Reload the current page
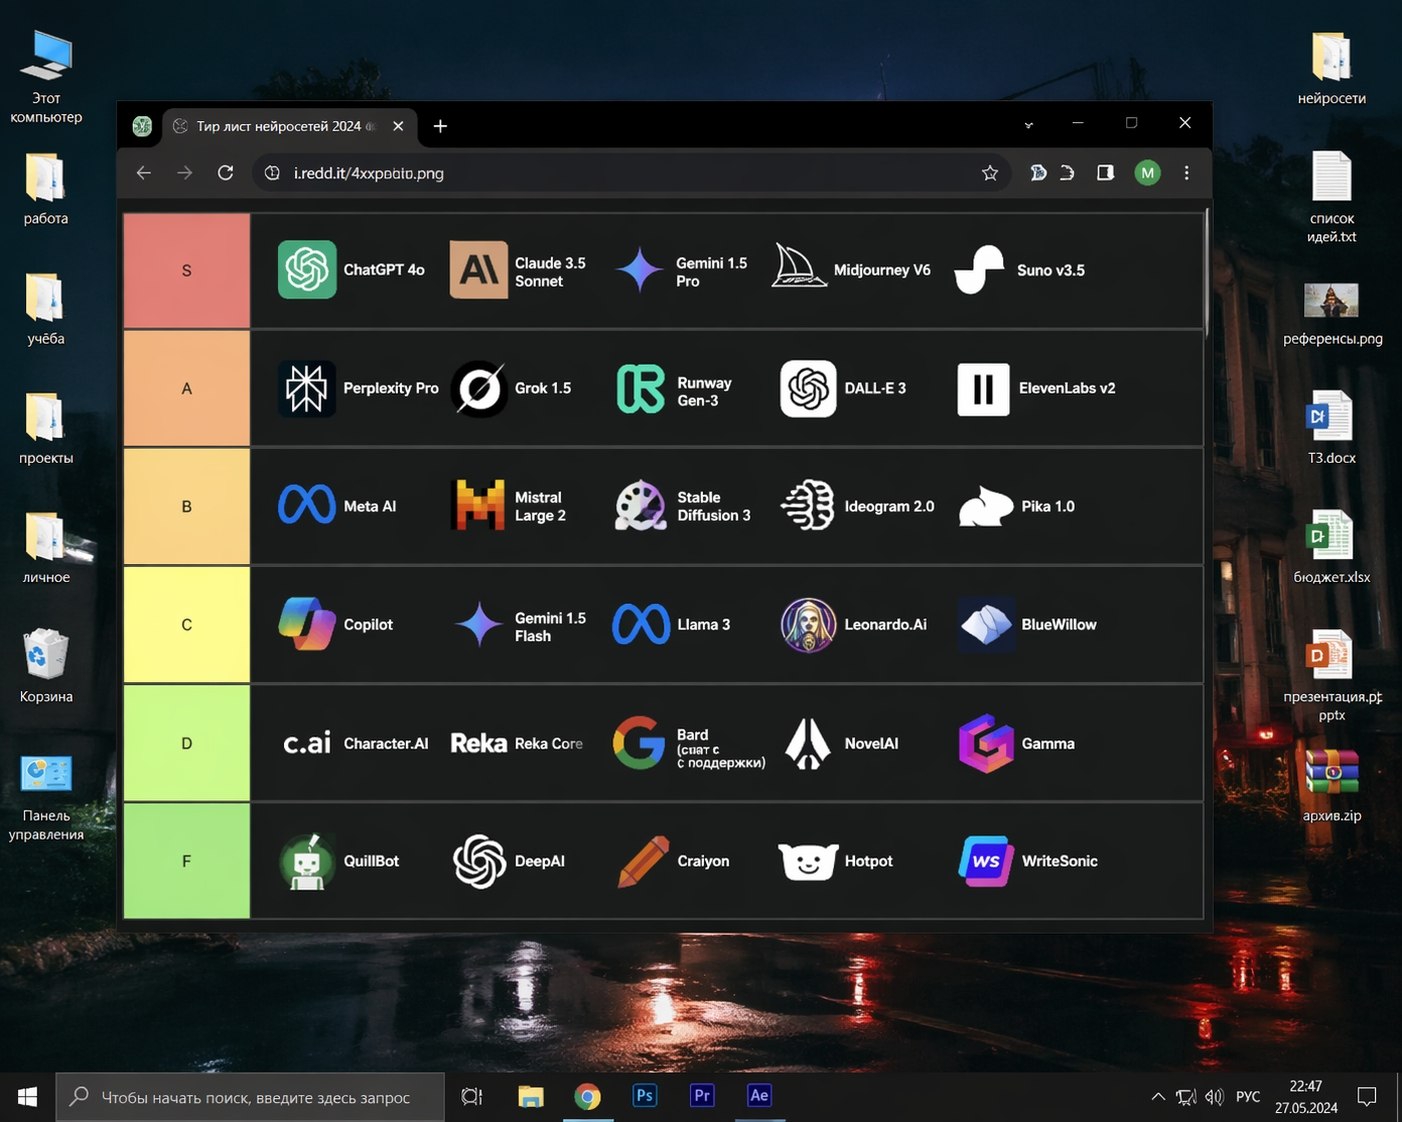This screenshot has height=1122, width=1402. pyautogui.click(x=226, y=173)
